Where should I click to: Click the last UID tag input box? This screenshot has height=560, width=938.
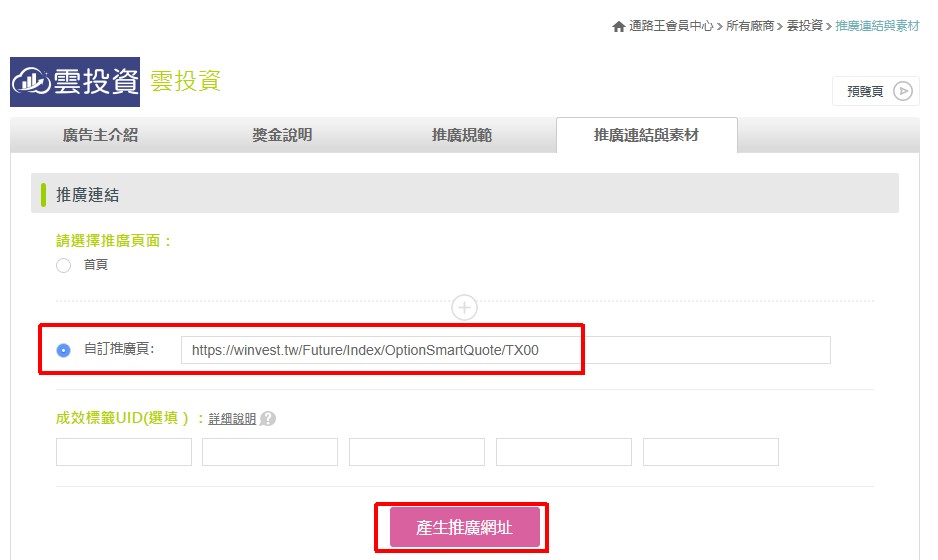pos(710,452)
